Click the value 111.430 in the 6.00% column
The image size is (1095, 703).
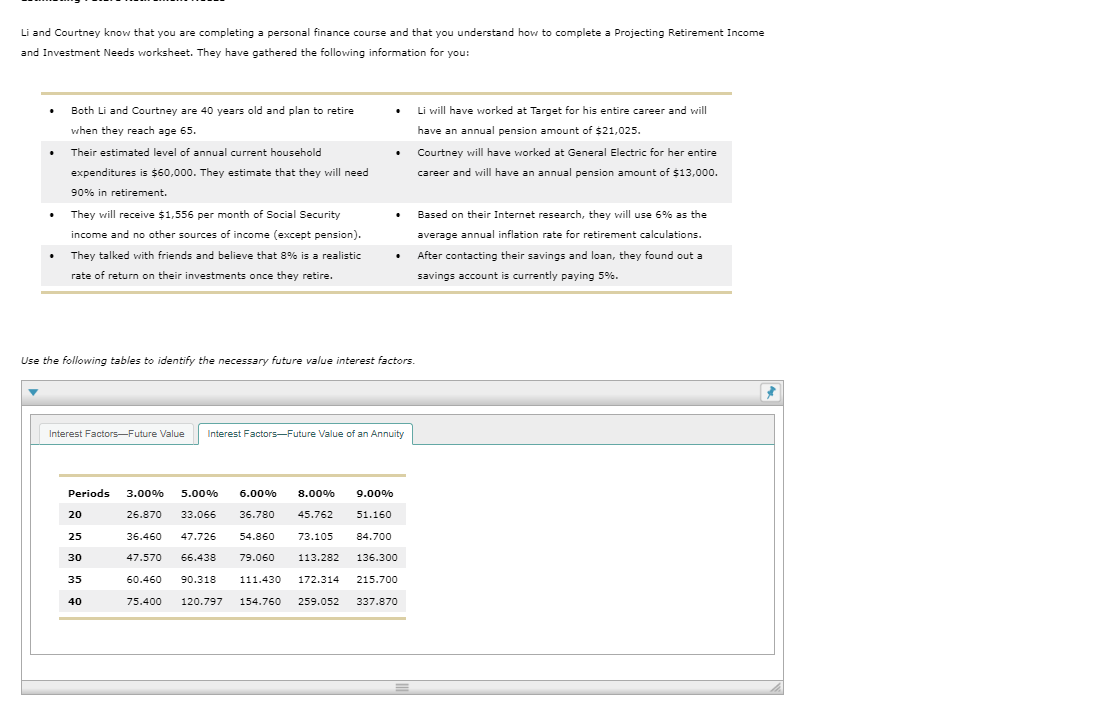[x=258, y=579]
